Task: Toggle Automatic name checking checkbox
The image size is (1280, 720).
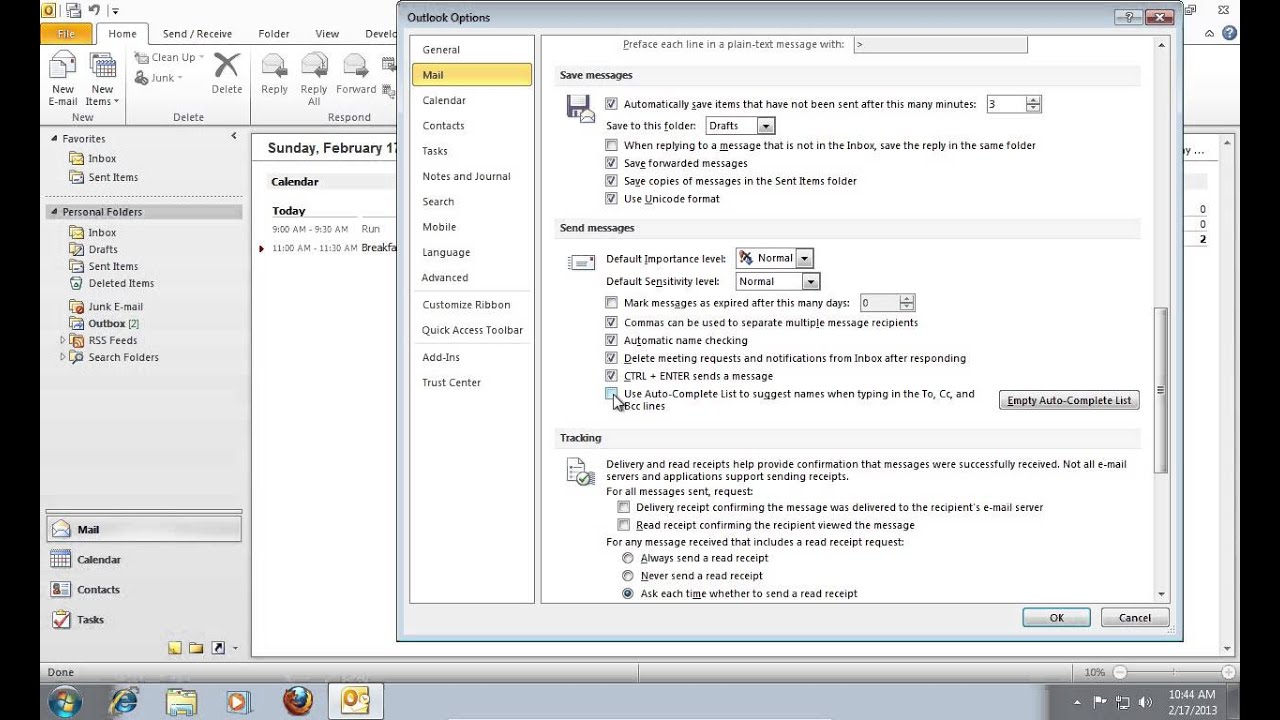Action: [x=611, y=341]
